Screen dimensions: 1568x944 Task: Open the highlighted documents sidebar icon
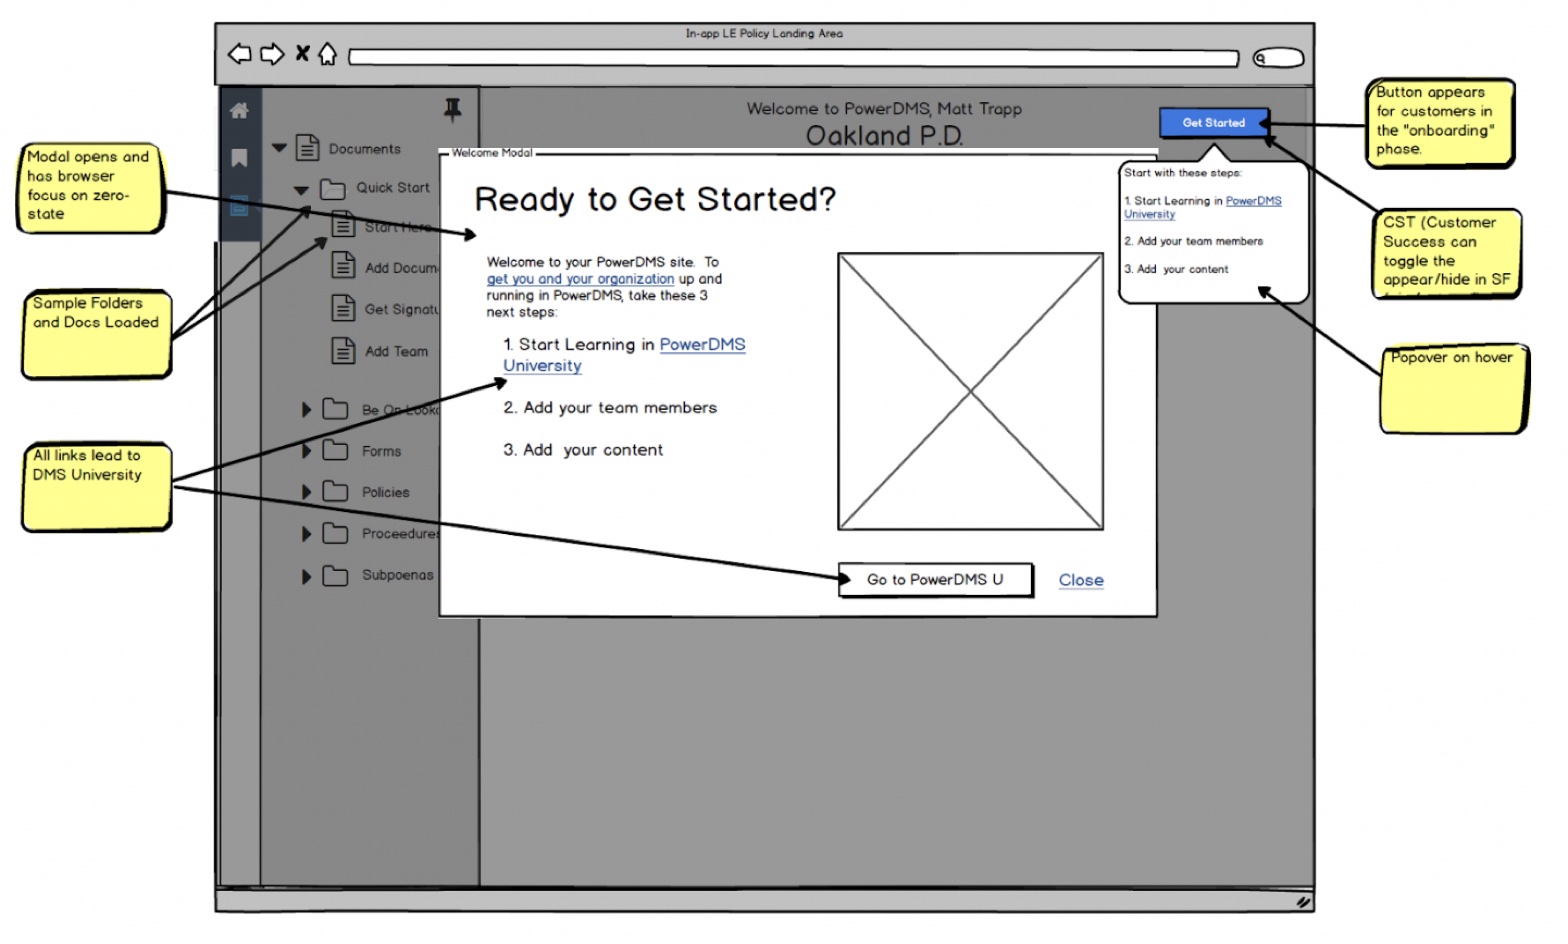[x=239, y=206]
